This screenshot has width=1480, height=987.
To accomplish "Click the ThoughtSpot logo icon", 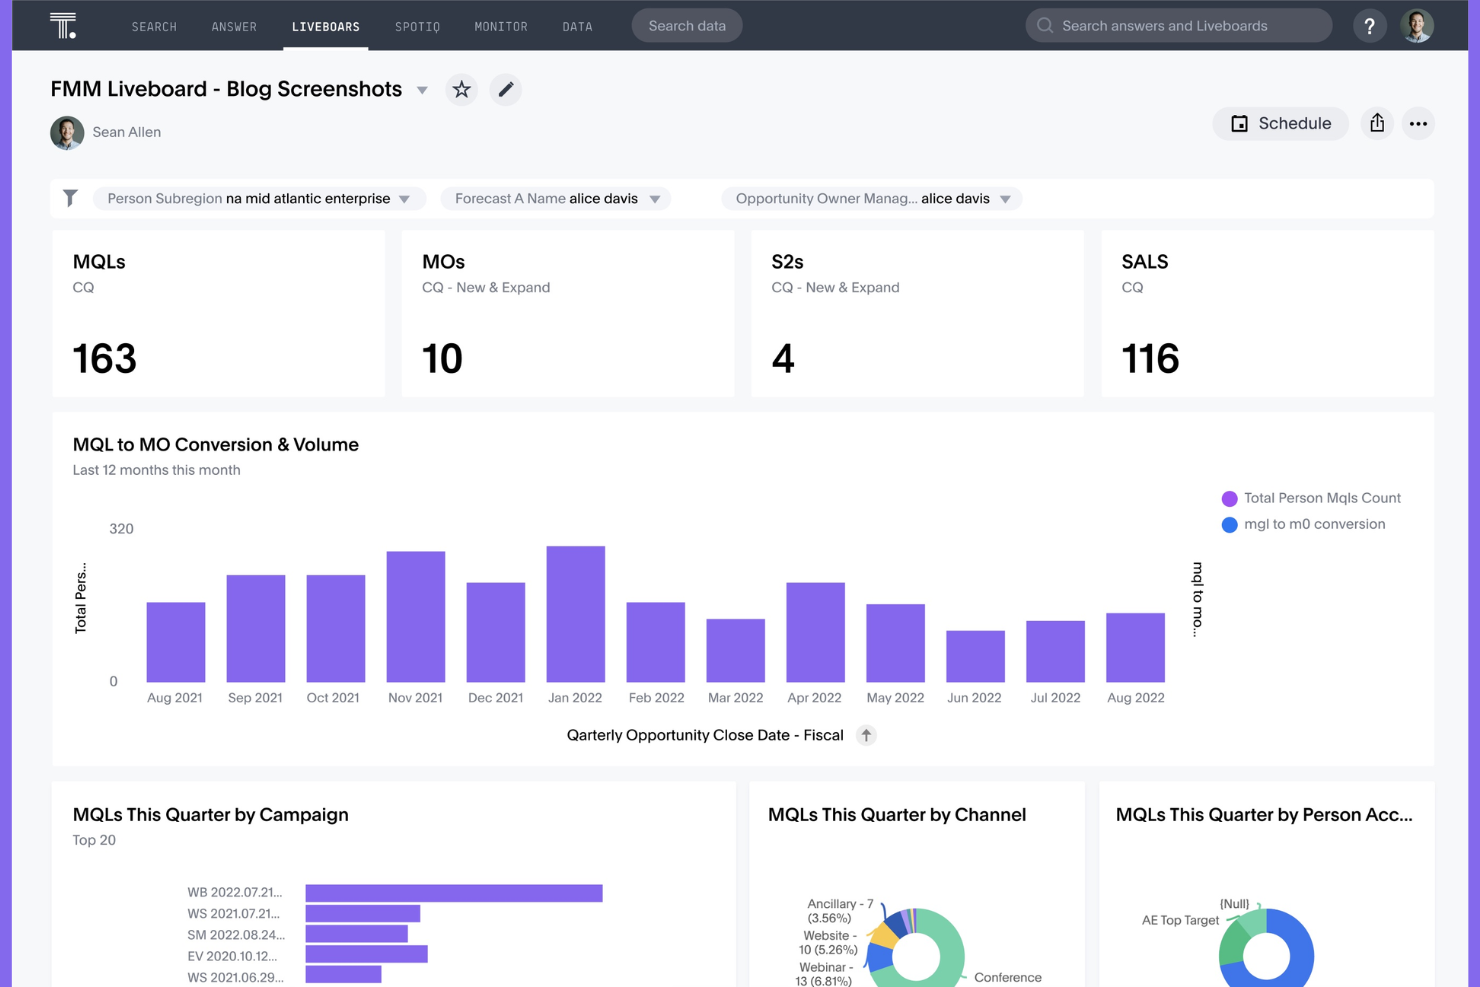I will (x=63, y=26).
